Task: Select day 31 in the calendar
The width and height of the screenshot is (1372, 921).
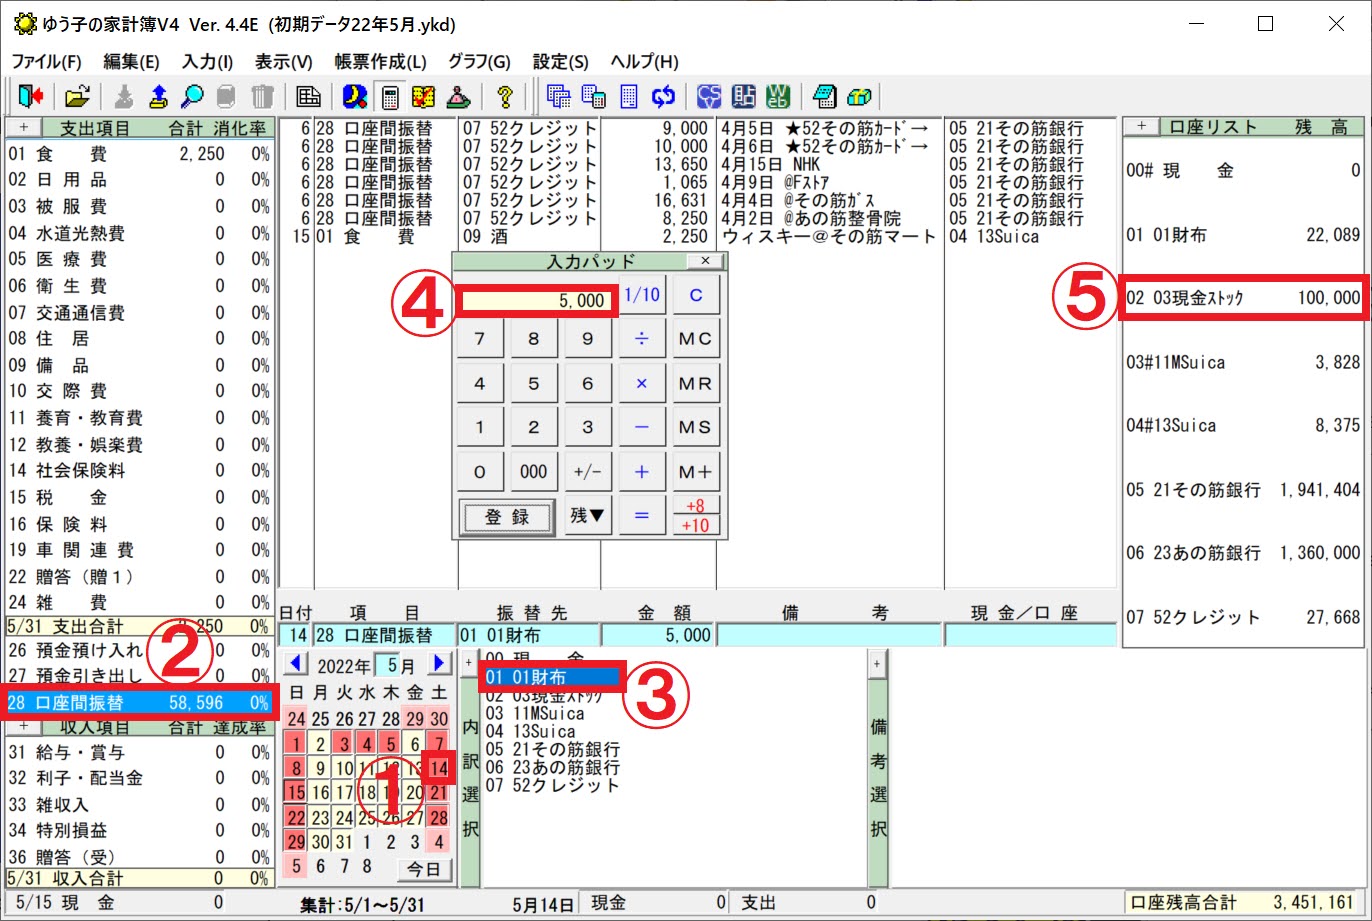Action: click(344, 842)
